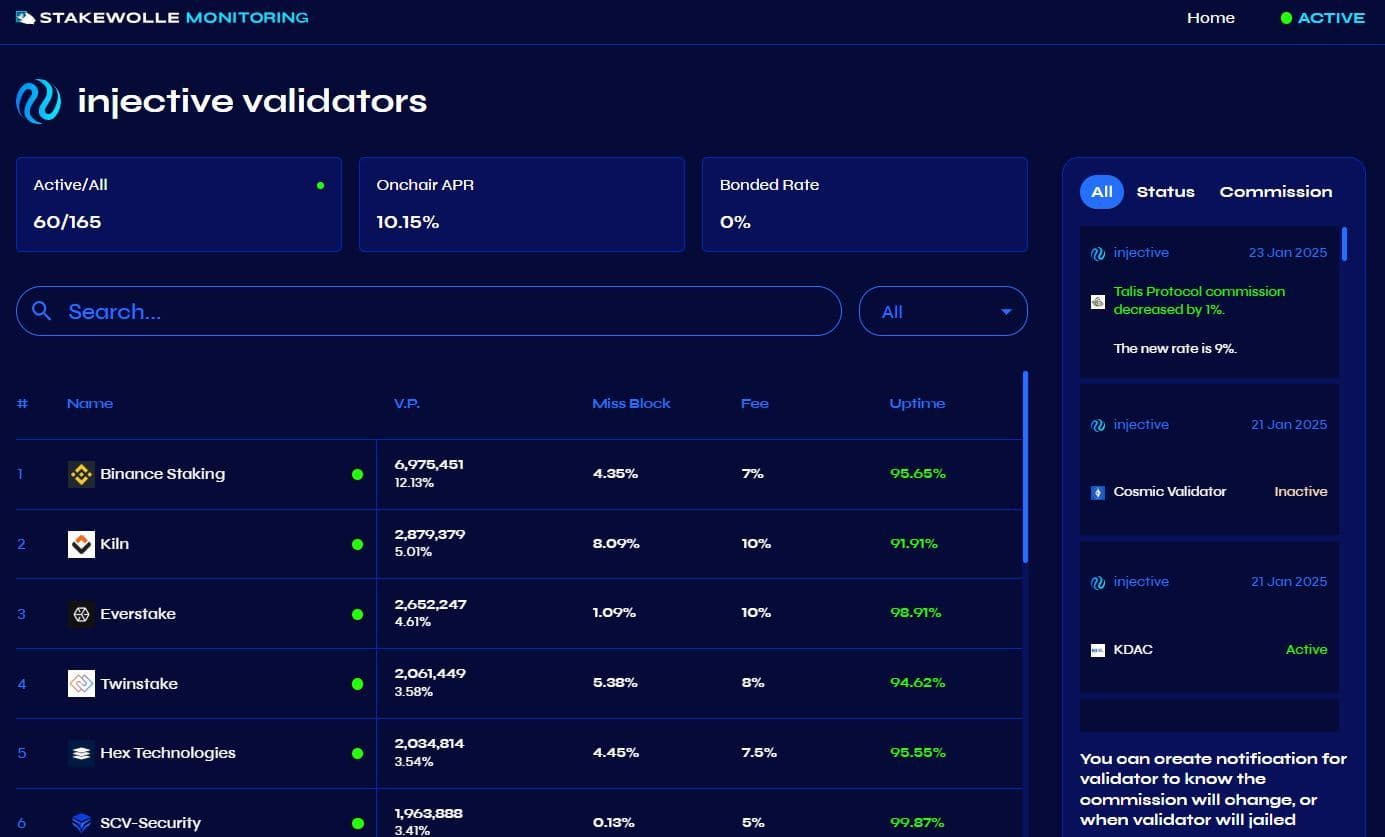Click green status dot for Binance Staking
This screenshot has width=1385, height=837.
point(357,474)
